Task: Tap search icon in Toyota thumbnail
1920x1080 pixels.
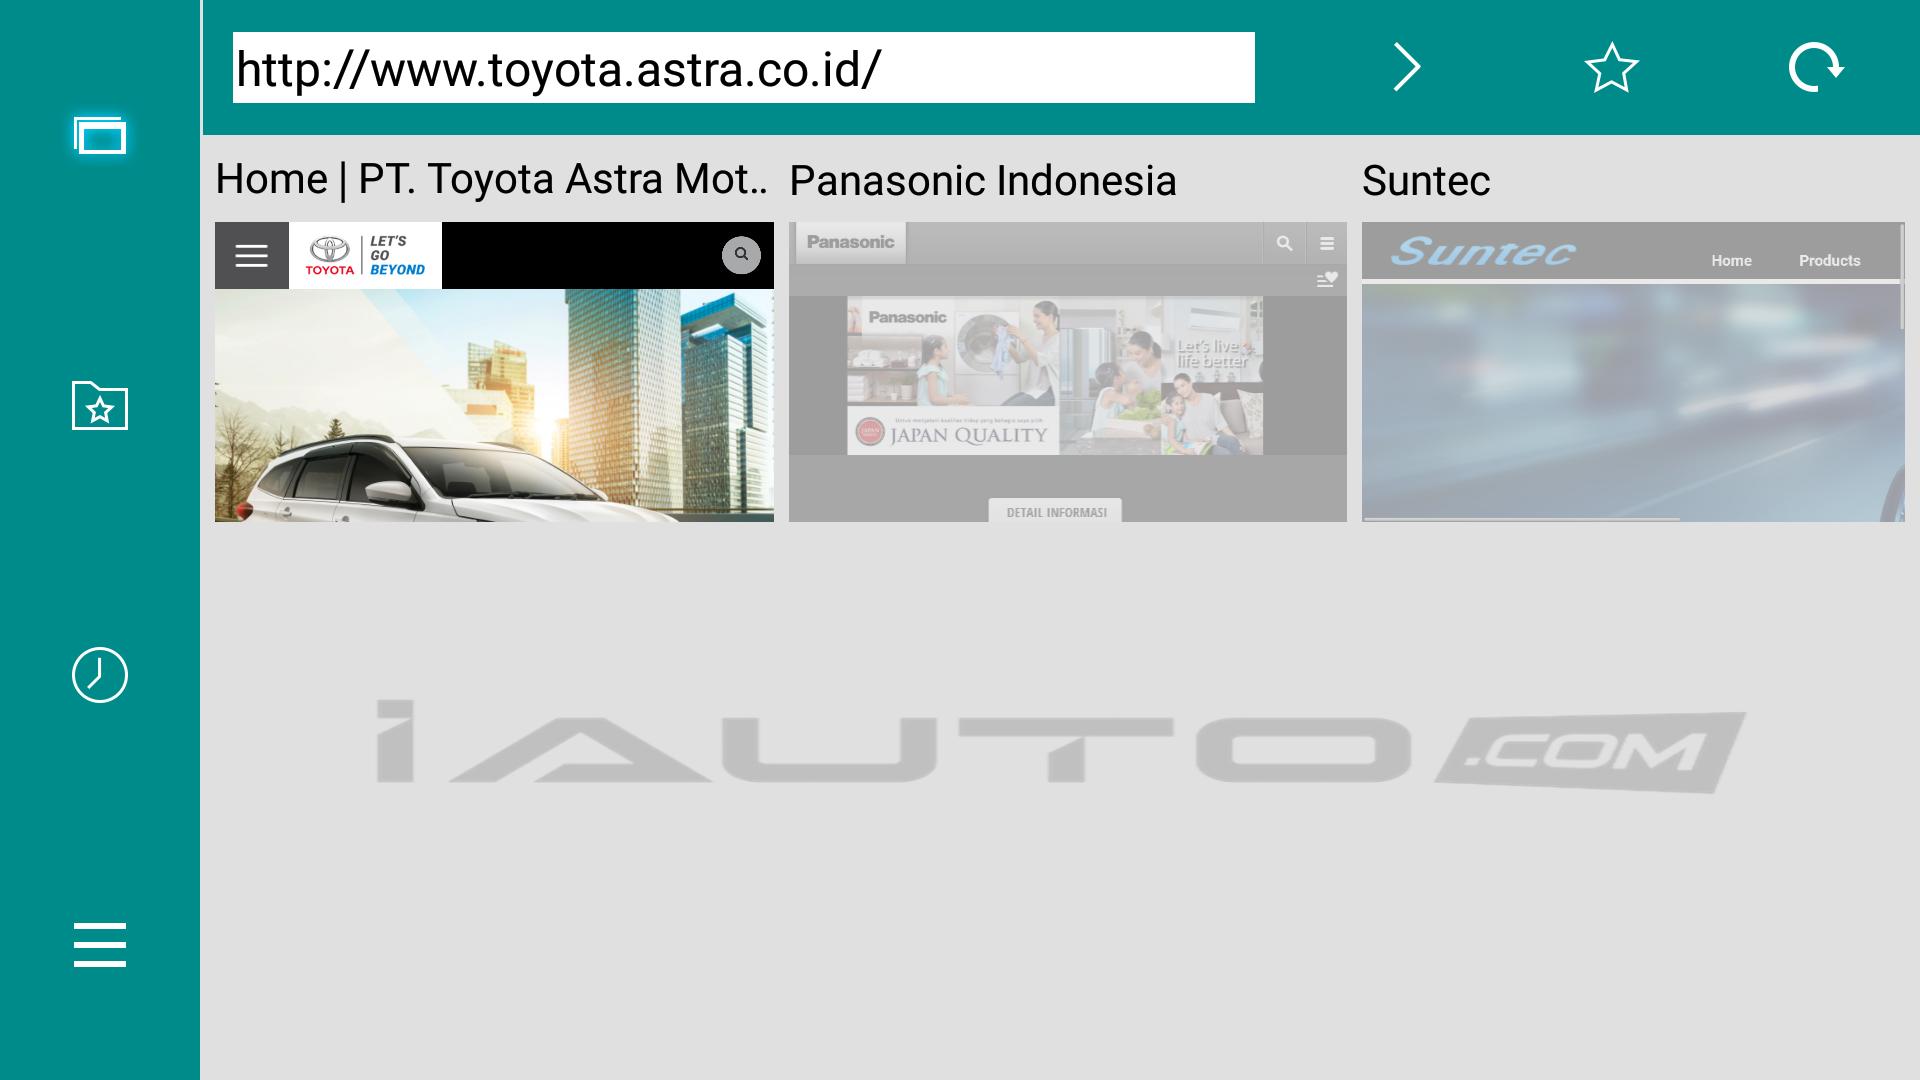Action: click(x=741, y=255)
